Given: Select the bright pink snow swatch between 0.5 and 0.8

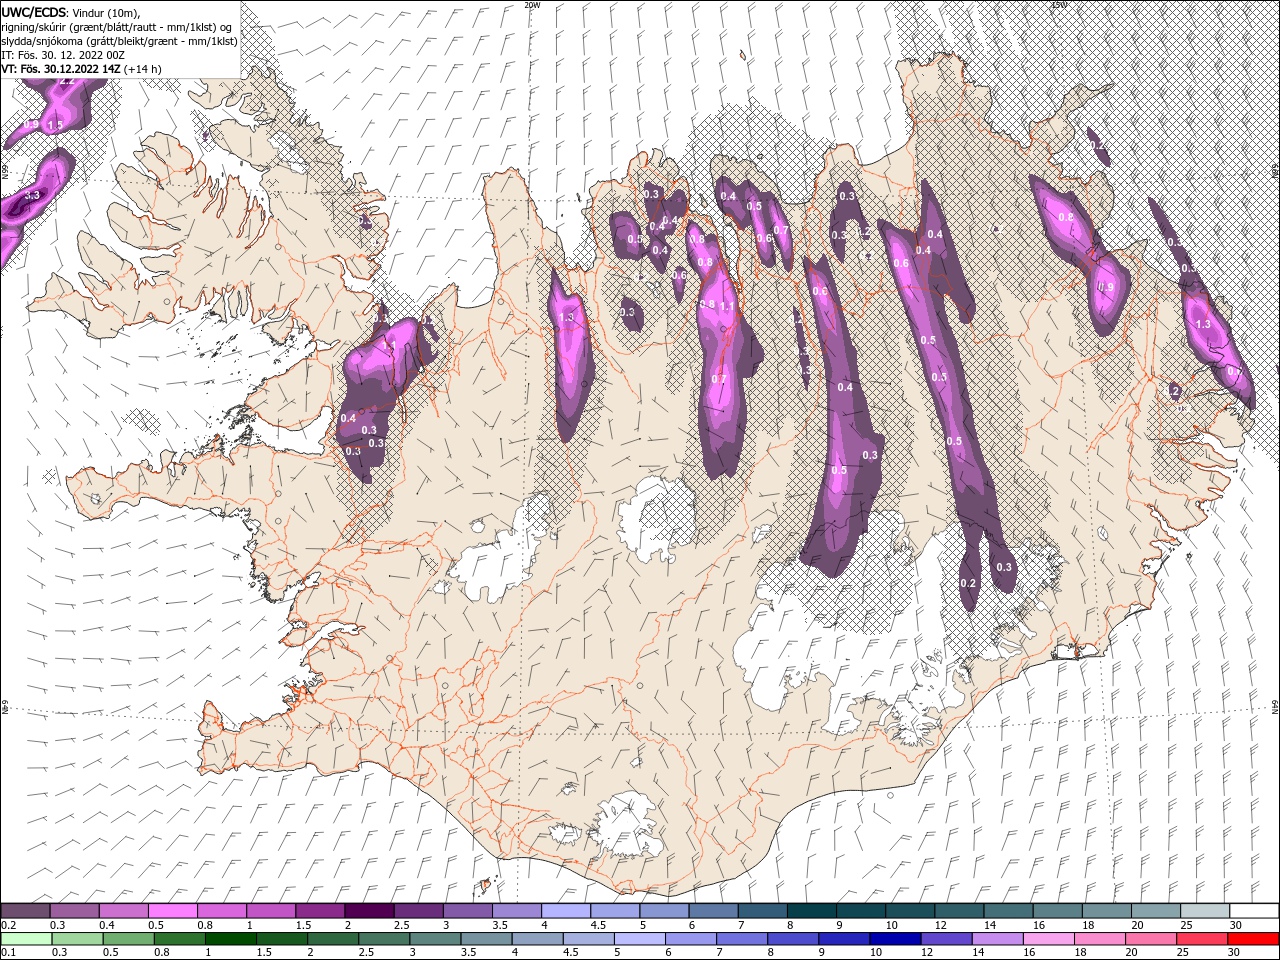Looking at the screenshot, I should tap(172, 910).
